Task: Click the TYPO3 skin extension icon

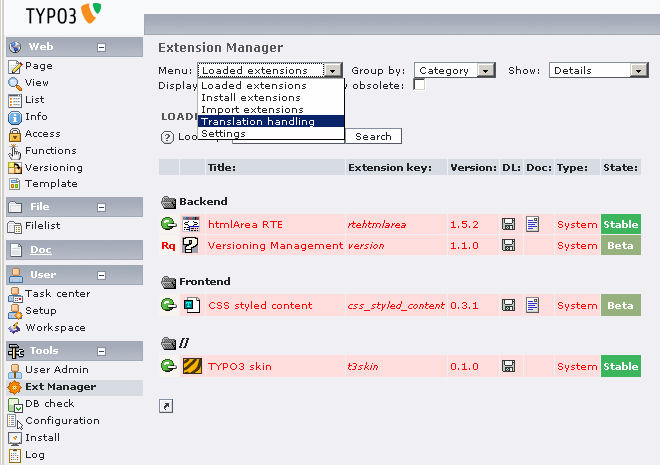Action: pos(190,366)
